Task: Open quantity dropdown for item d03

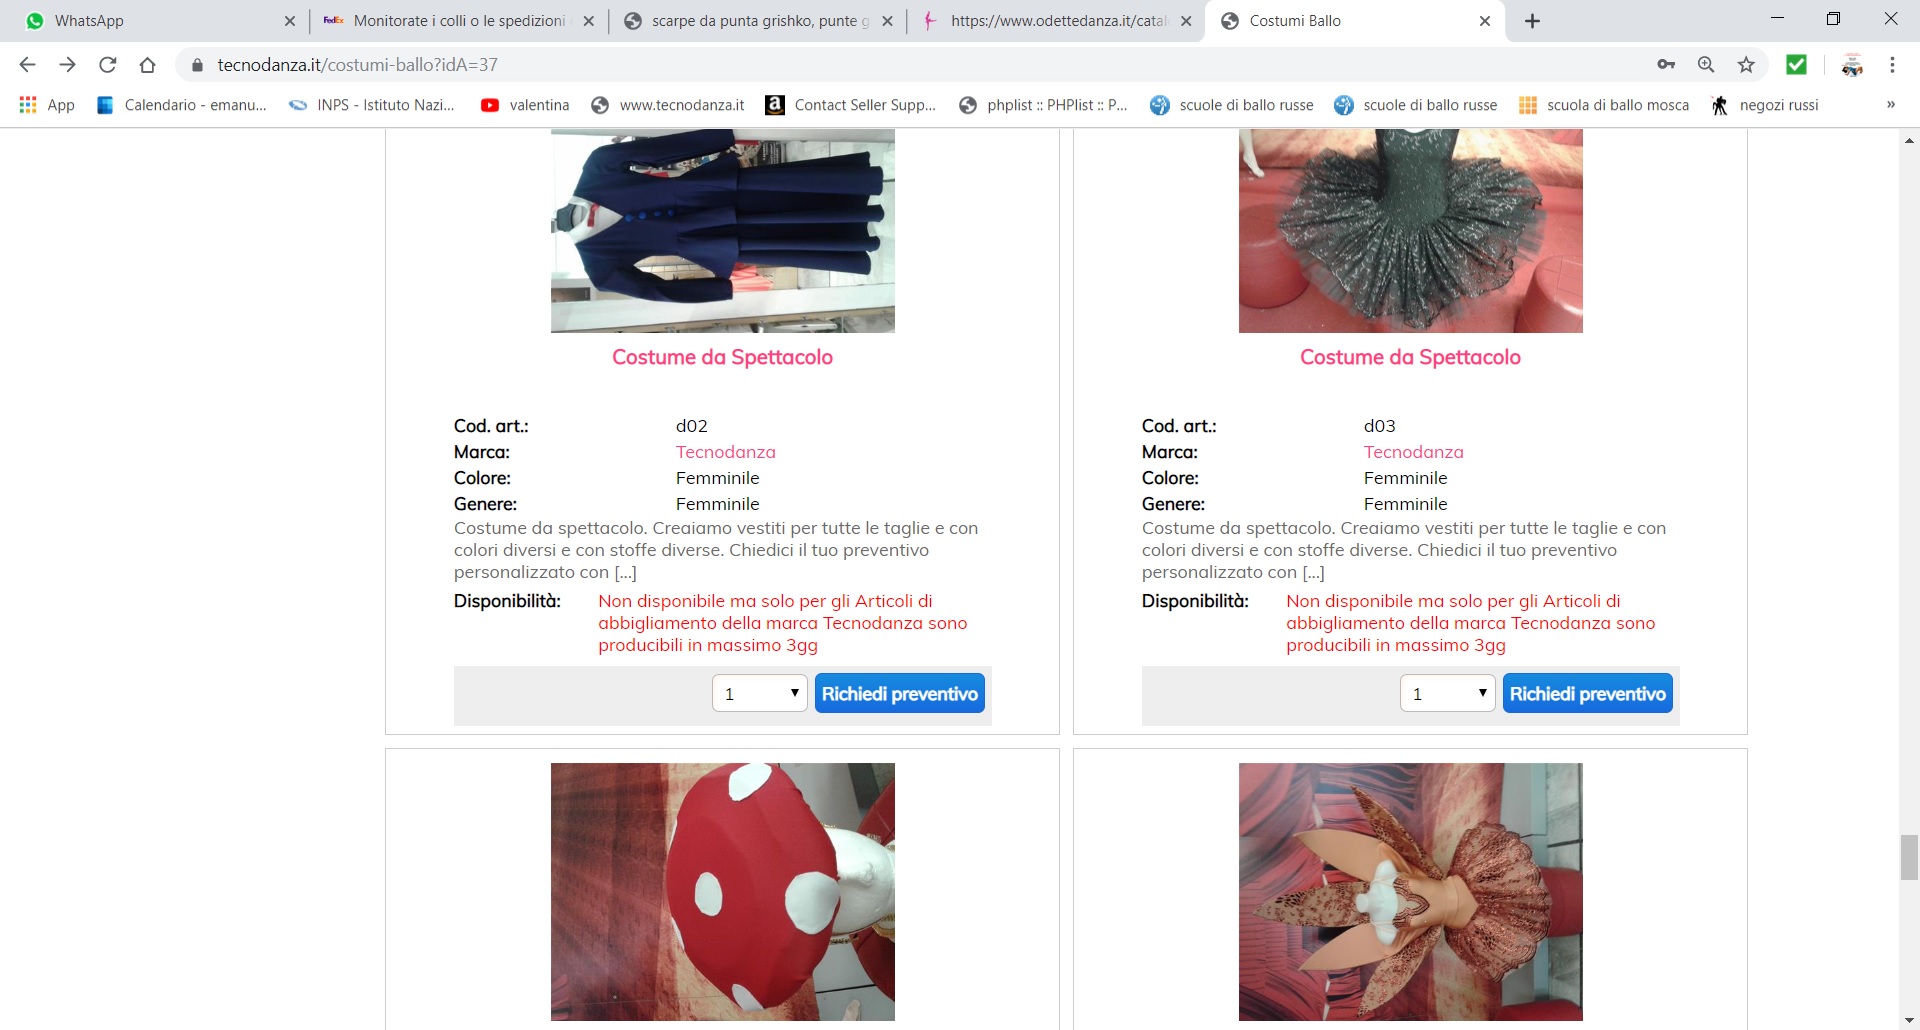Action: click(1448, 693)
